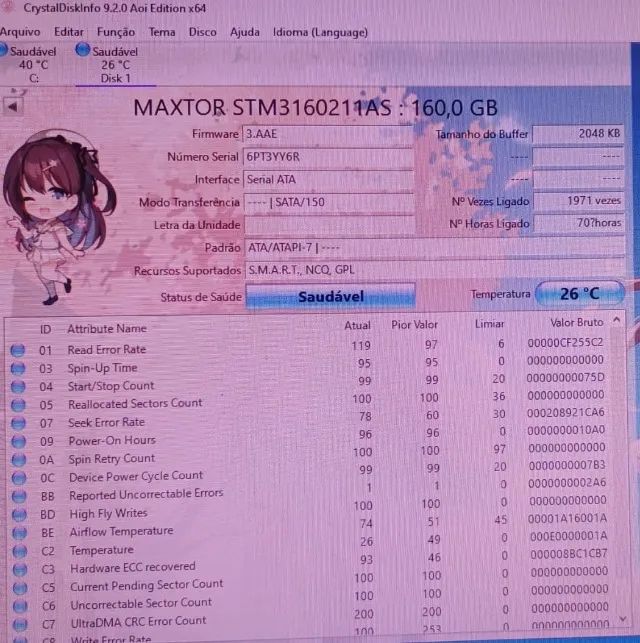
Task: Select the C: drive at 40 °C
Action: pos(31,64)
